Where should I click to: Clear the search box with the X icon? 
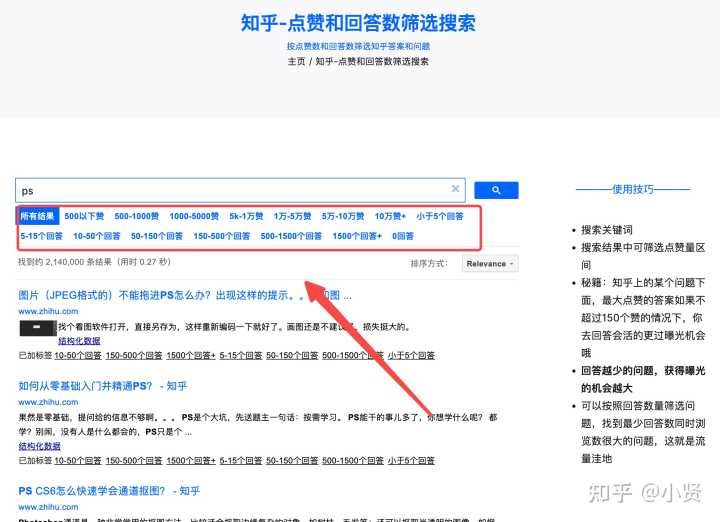(x=456, y=189)
